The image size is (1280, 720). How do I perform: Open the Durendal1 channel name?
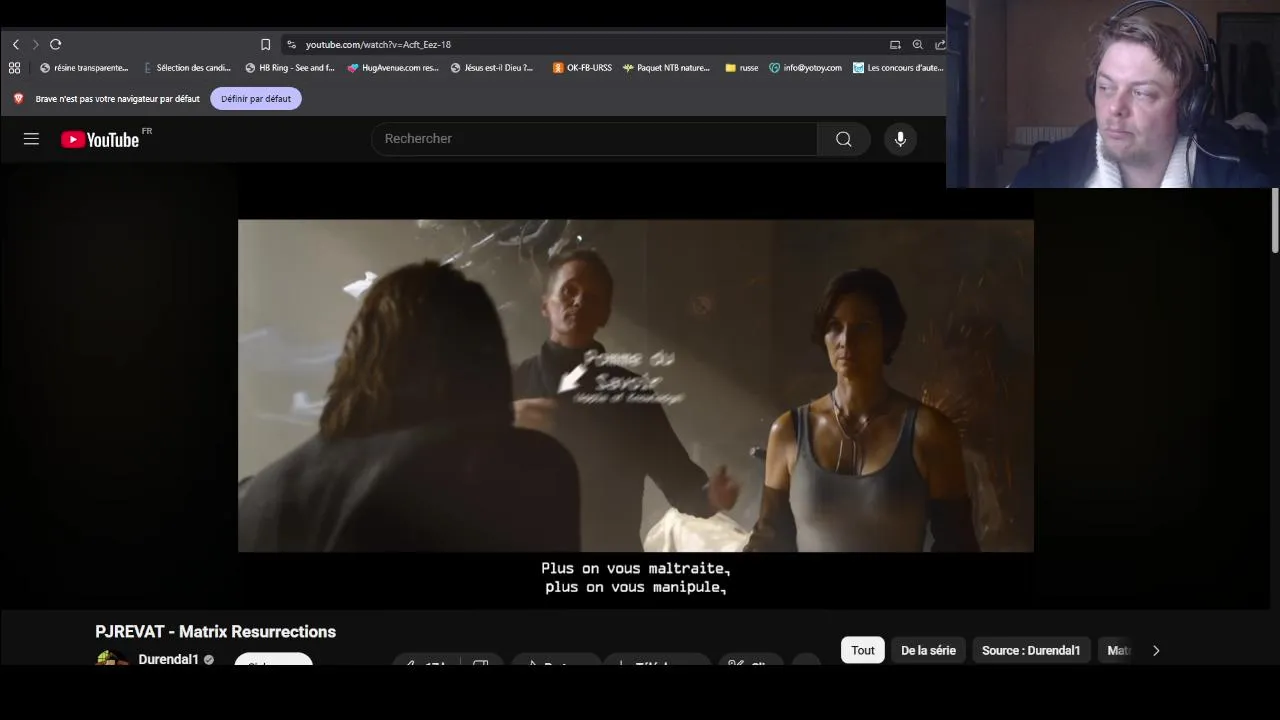click(x=168, y=659)
